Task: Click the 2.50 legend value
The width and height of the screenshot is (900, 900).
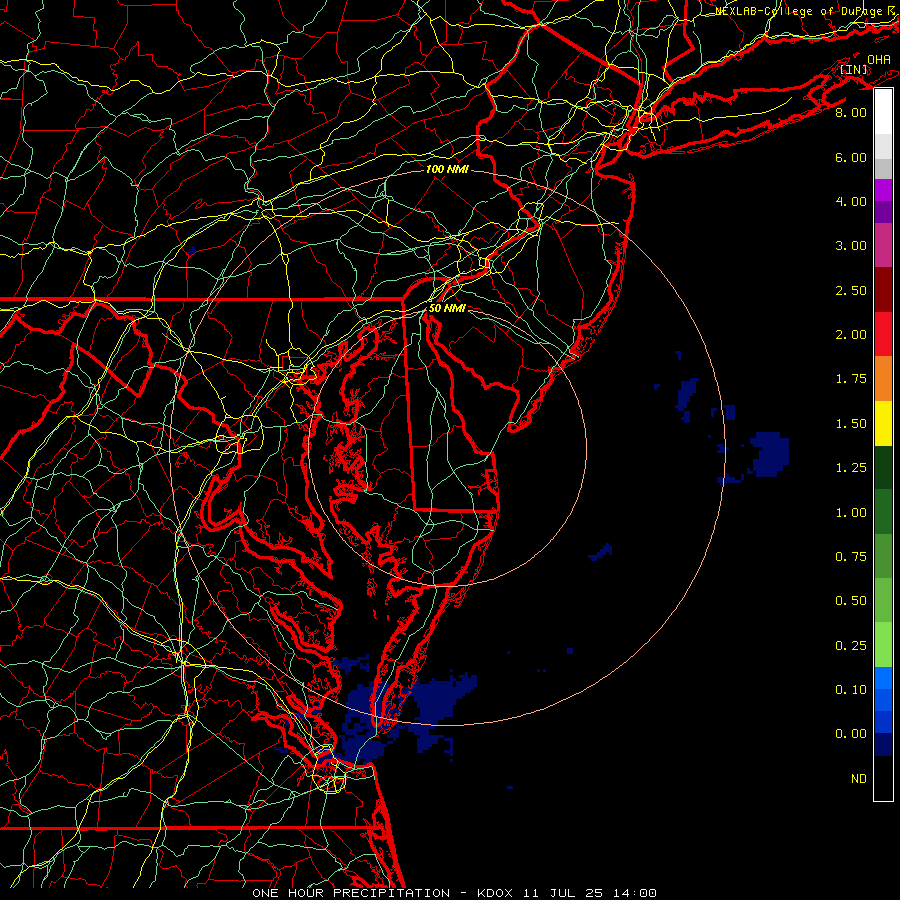Action: tap(851, 290)
